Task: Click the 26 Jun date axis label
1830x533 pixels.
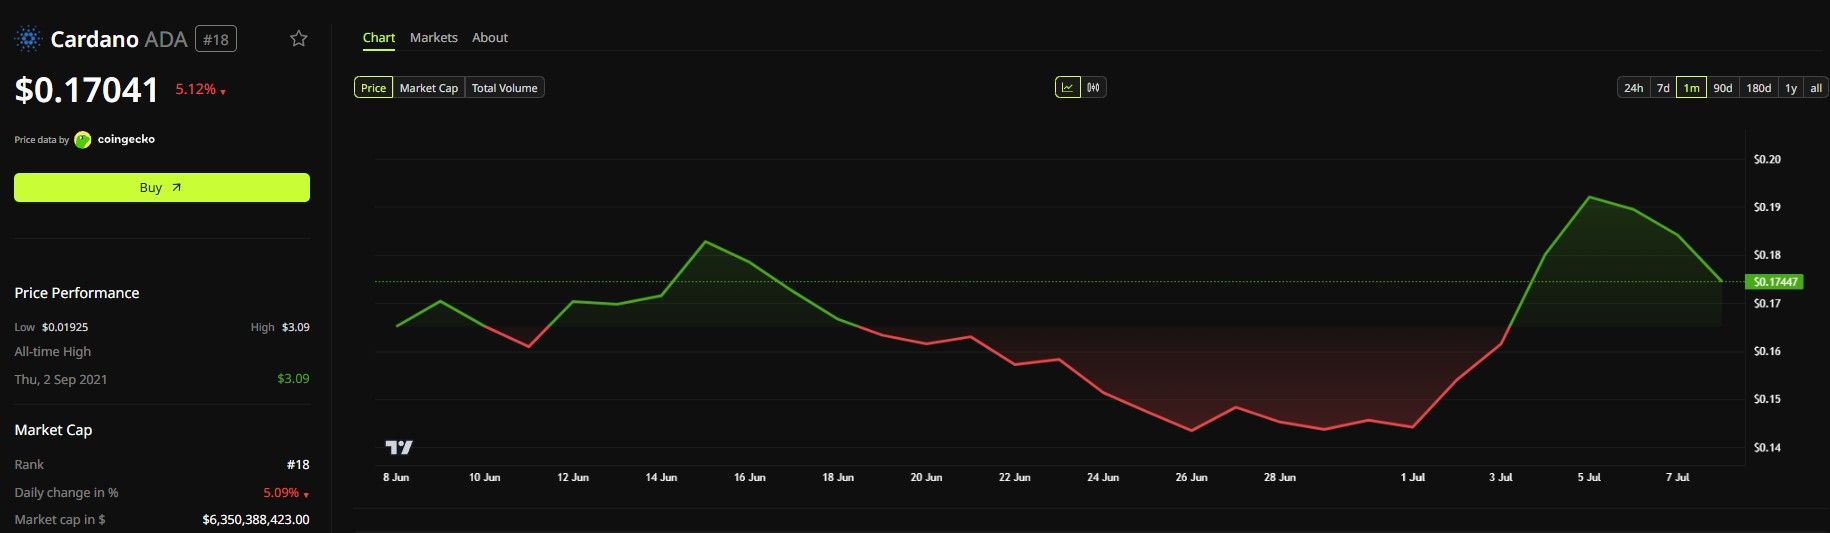Action: (1191, 478)
